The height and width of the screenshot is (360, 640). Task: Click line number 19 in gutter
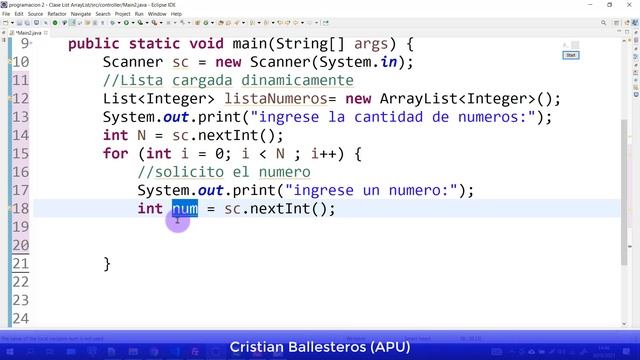[x=20, y=227]
